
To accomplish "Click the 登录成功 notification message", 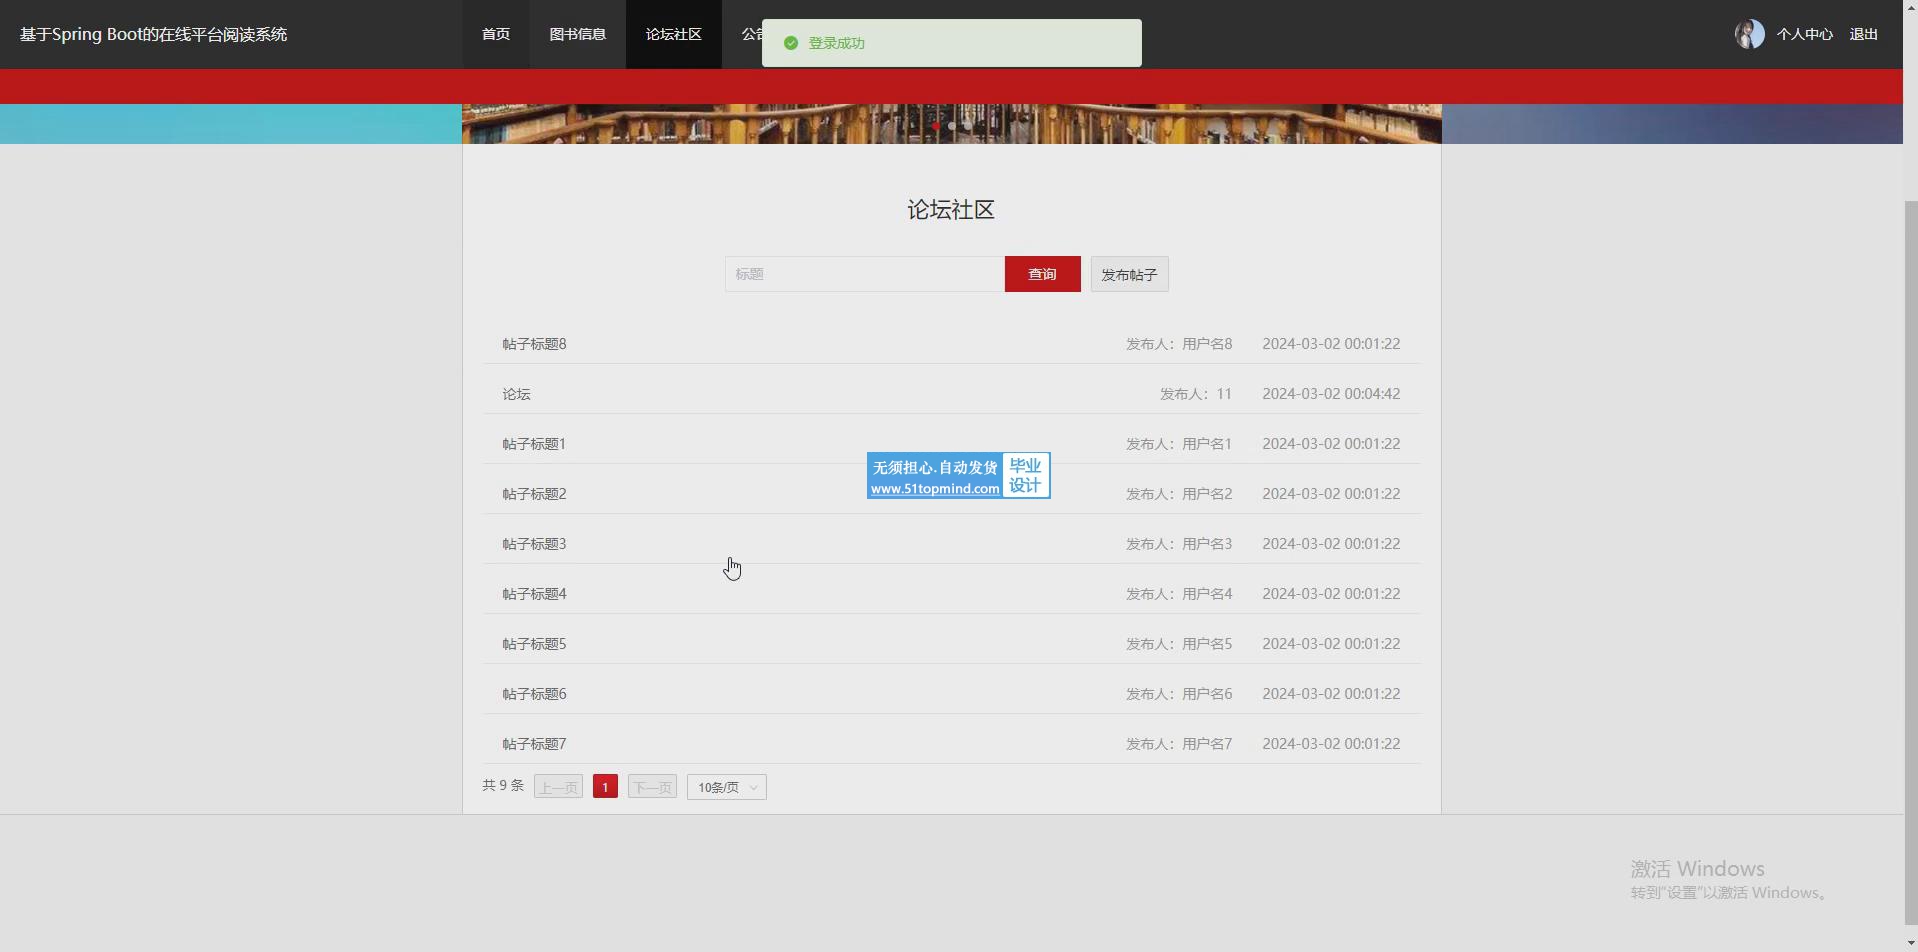I will (x=836, y=43).
